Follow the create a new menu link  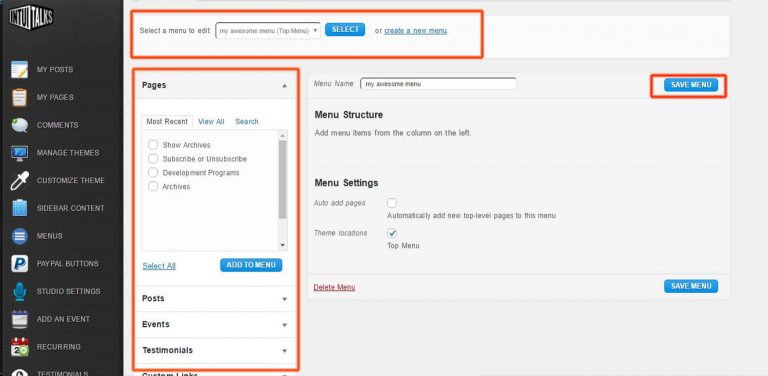pos(415,30)
